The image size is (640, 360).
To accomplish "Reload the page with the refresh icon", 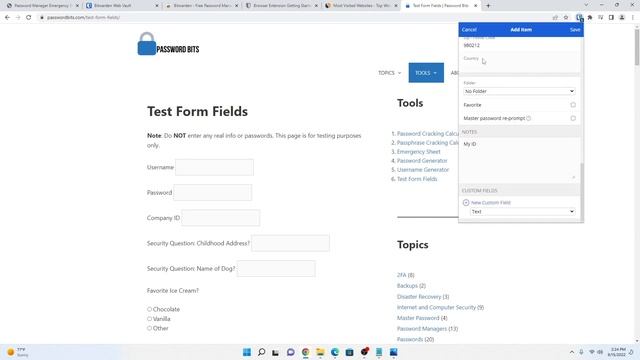I will (x=29, y=18).
